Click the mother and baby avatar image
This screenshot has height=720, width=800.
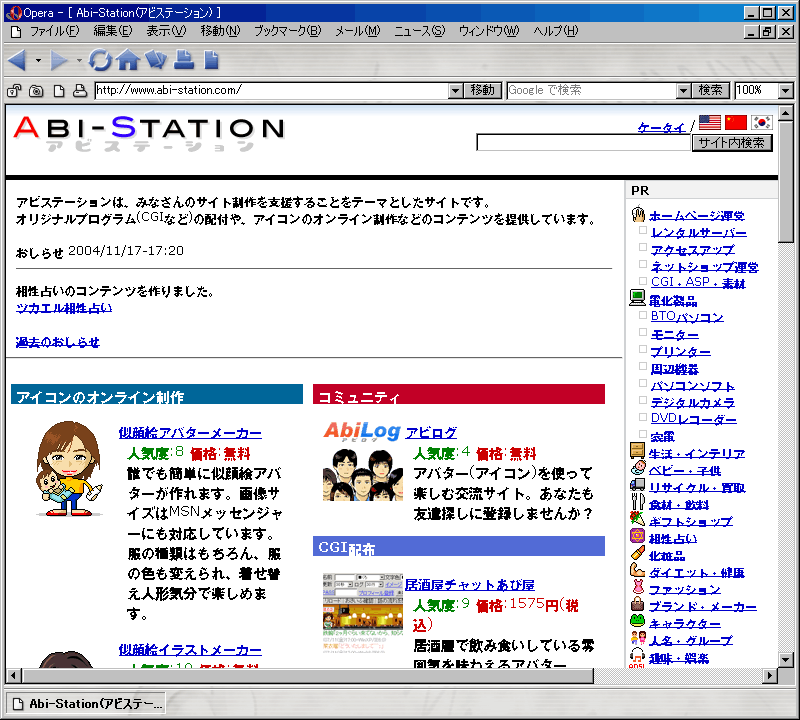[x=68, y=468]
